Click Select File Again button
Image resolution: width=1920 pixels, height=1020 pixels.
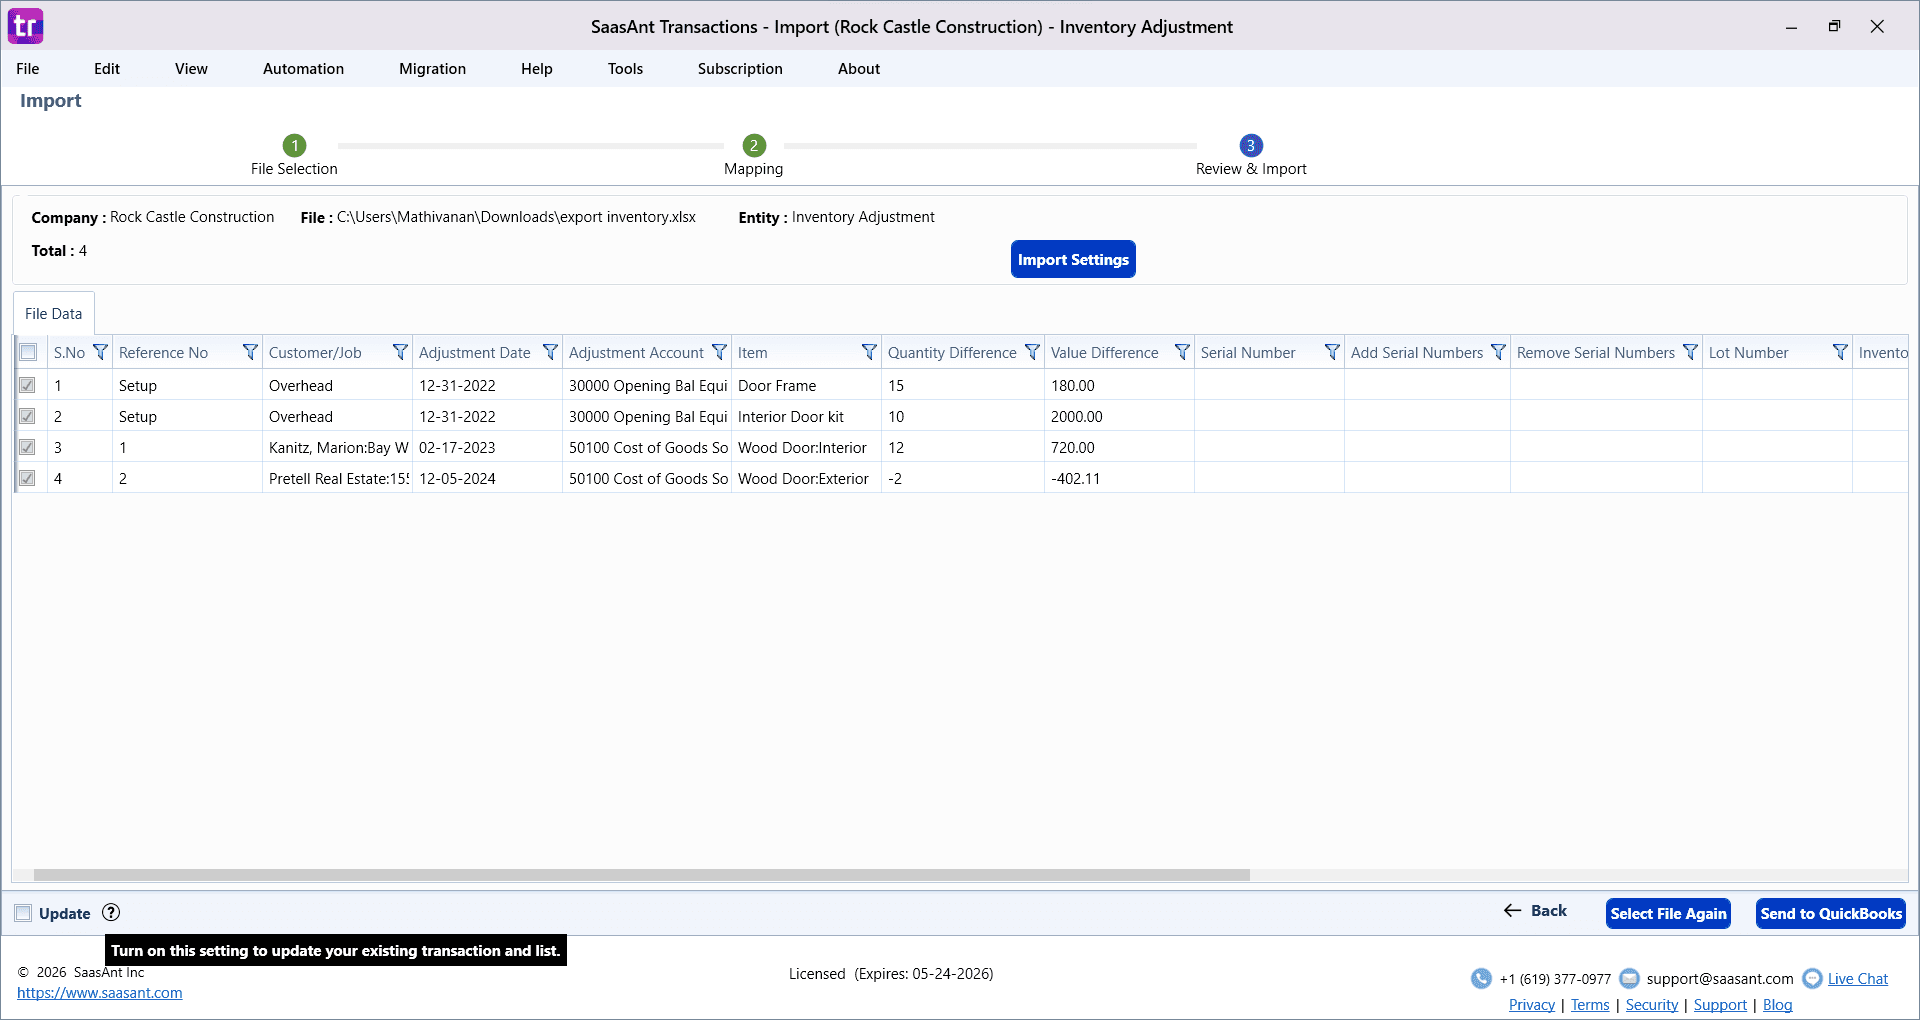pos(1668,913)
